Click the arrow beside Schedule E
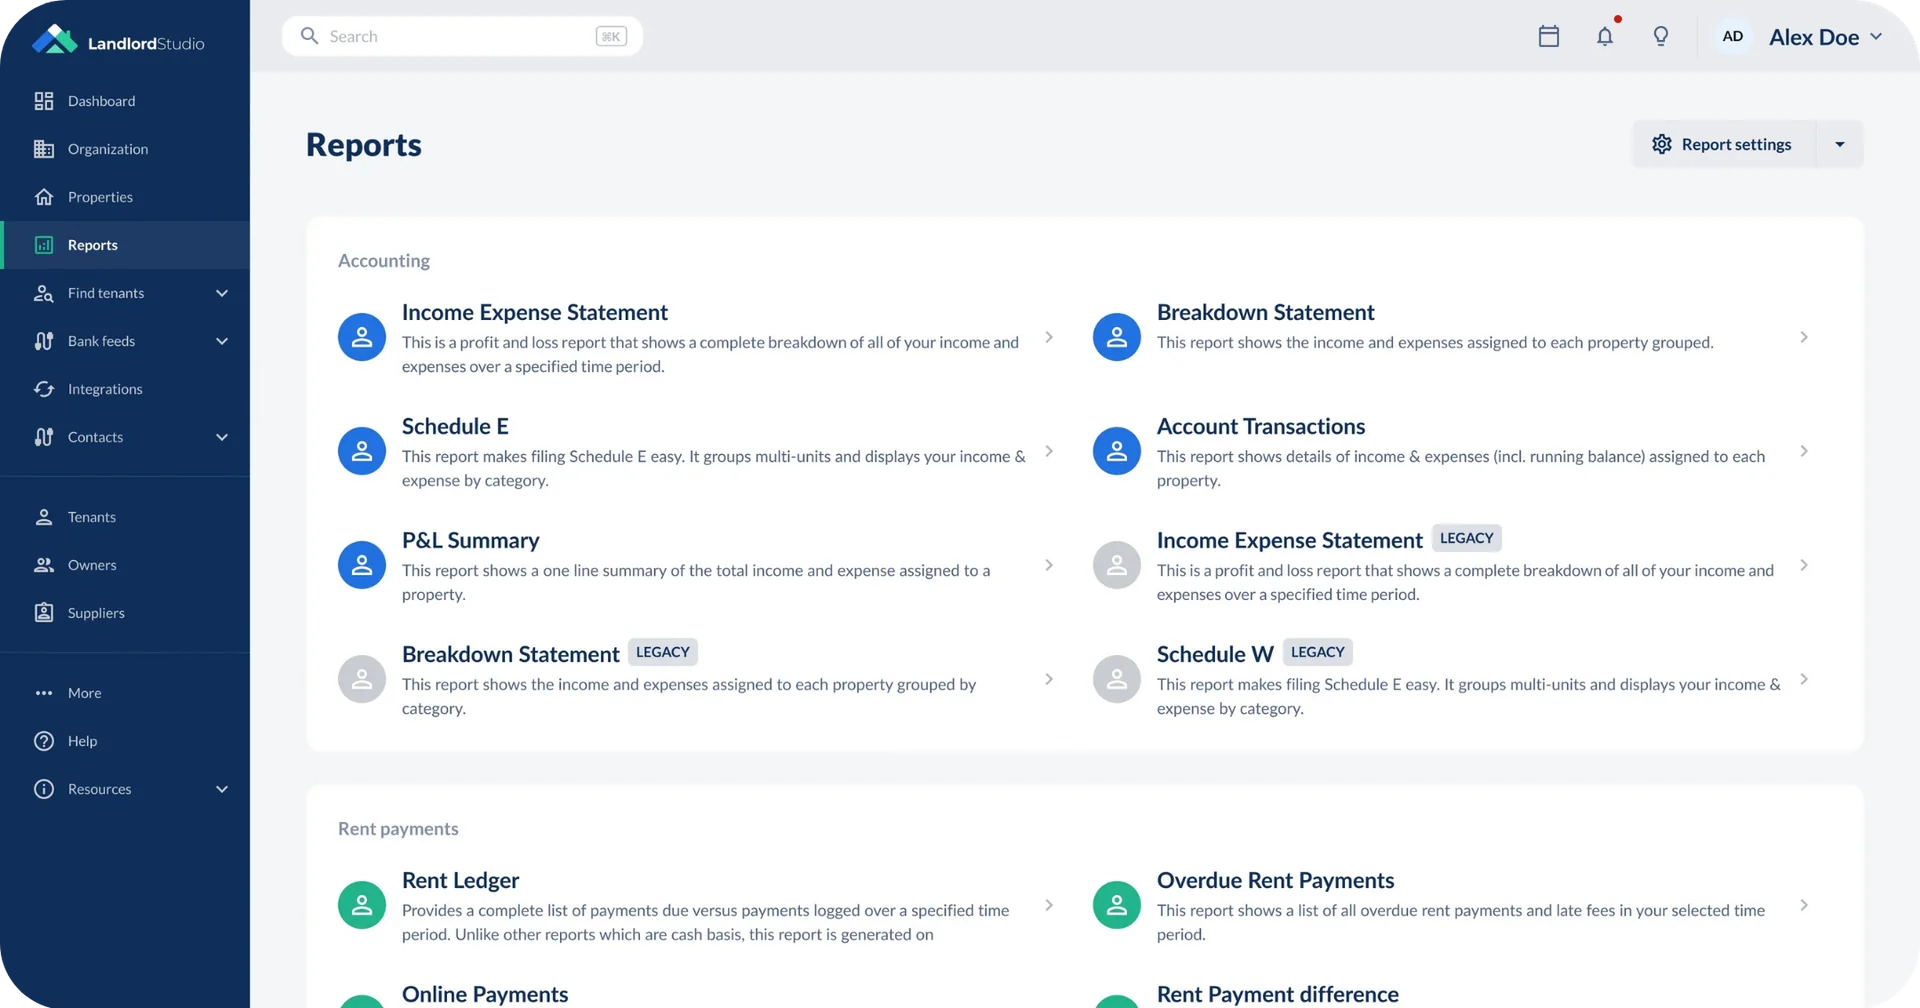The width and height of the screenshot is (1920, 1008). point(1049,451)
